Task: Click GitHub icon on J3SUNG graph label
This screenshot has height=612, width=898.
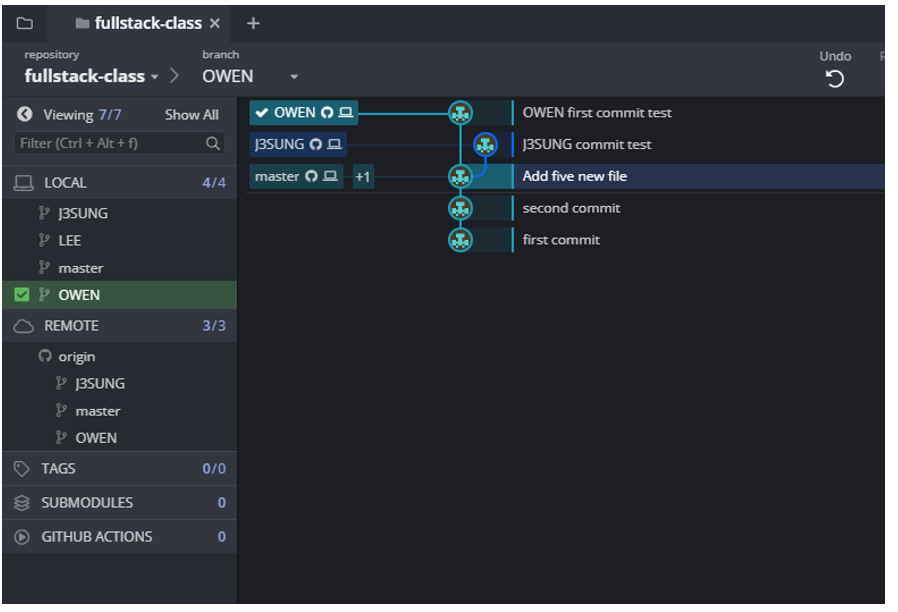Action: pos(316,144)
